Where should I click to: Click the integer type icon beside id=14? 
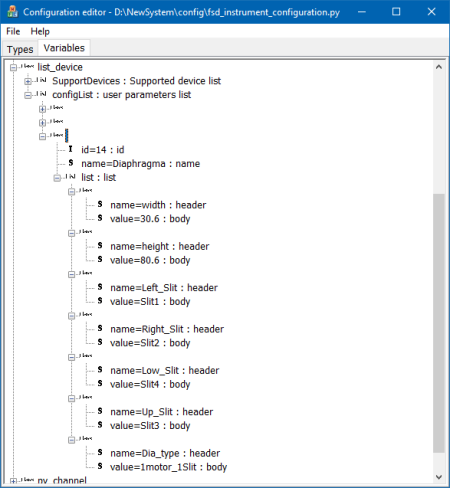(x=71, y=149)
